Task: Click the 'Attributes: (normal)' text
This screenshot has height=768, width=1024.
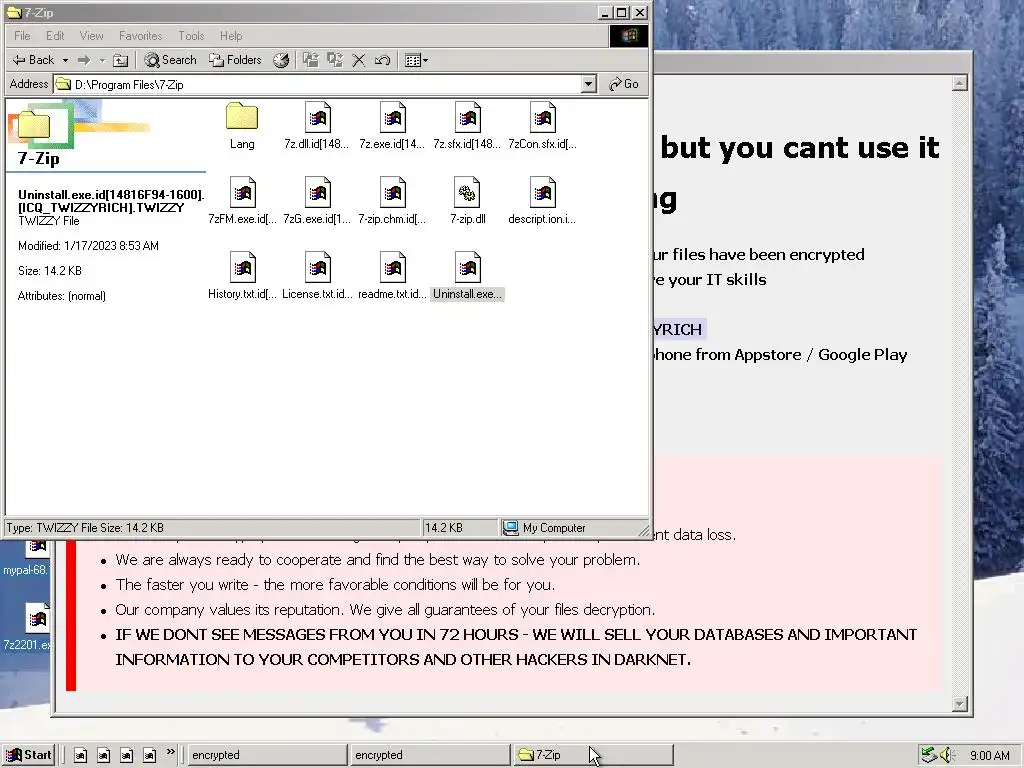Action: [61, 296]
